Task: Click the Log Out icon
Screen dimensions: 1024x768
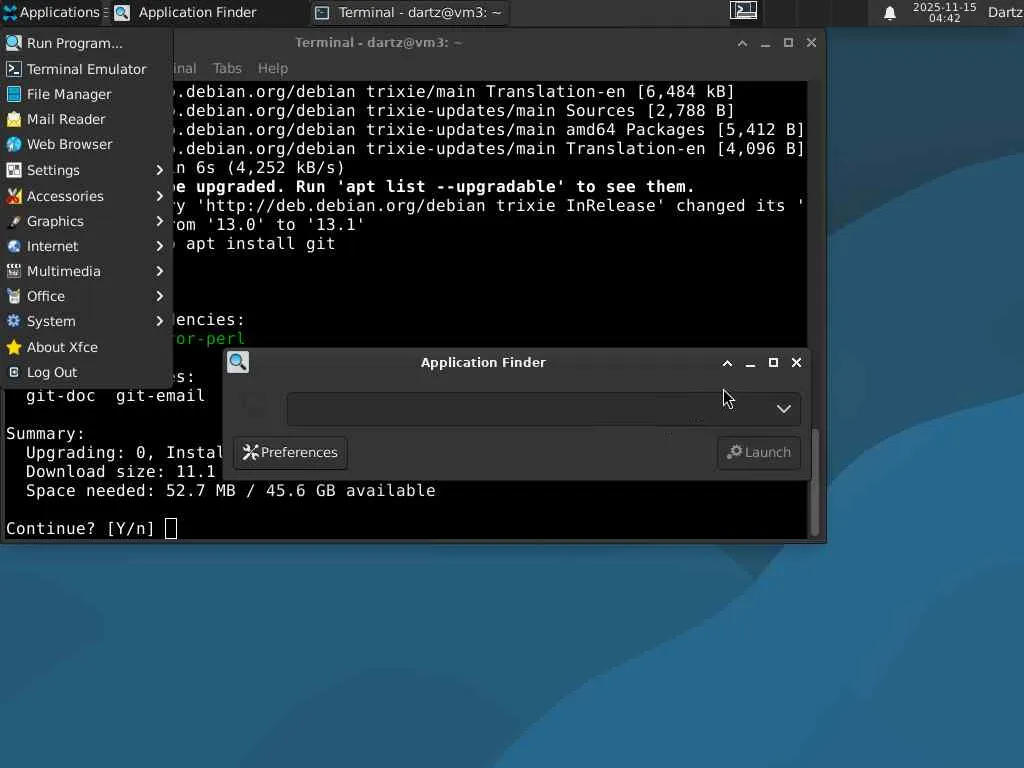Action: [14, 372]
